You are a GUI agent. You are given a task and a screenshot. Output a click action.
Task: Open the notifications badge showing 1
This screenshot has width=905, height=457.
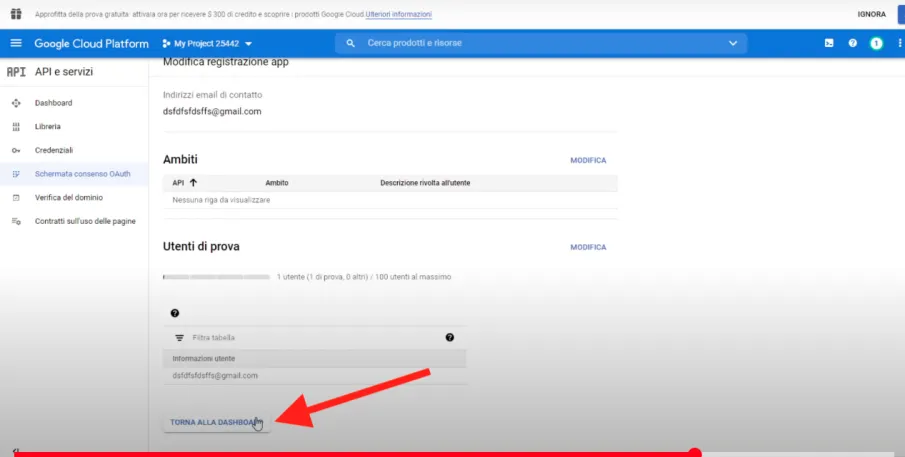pyautogui.click(x=876, y=43)
